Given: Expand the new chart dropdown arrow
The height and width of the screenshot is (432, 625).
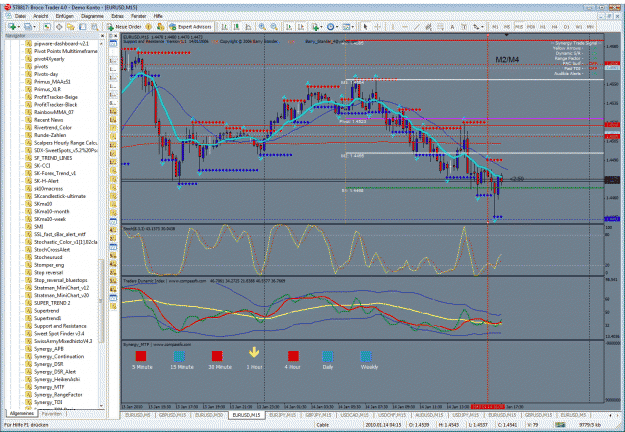Looking at the screenshot, I should coord(19,27).
